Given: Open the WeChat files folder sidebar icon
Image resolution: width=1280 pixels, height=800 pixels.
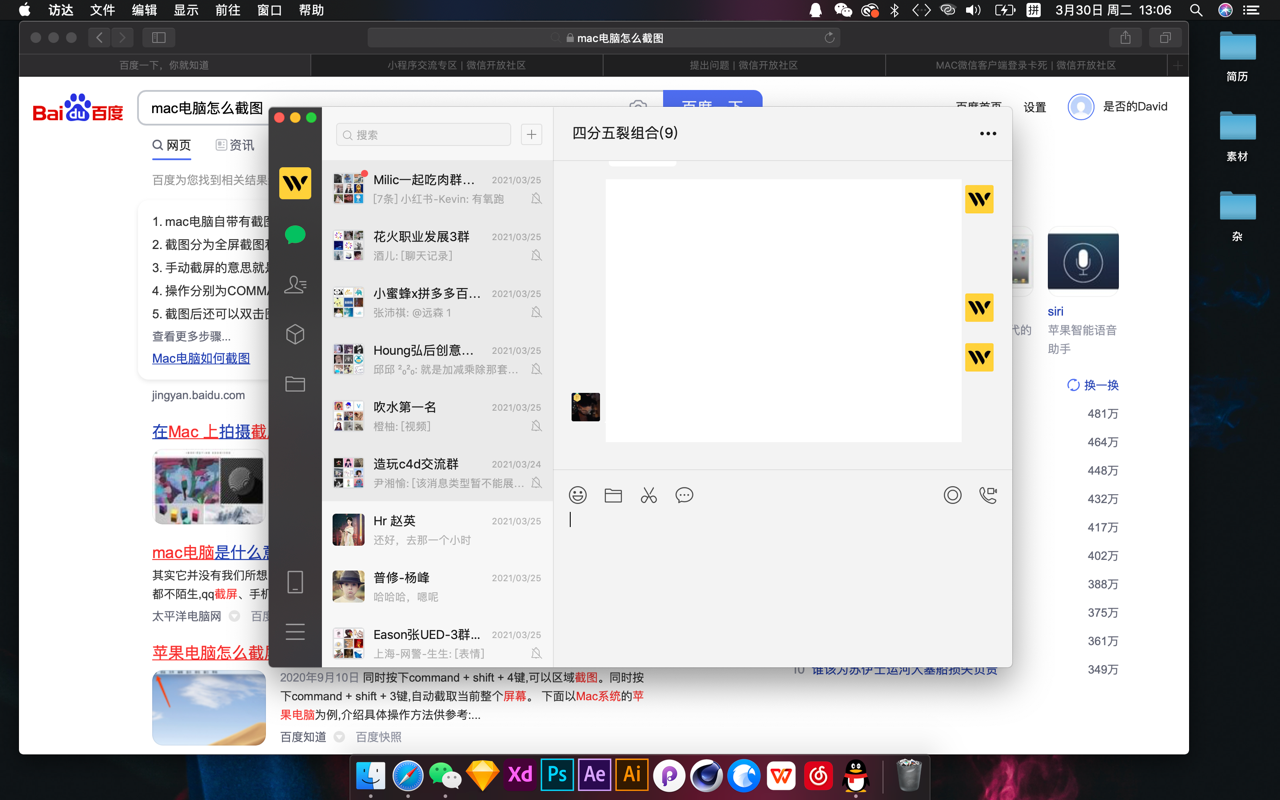Looking at the screenshot, I should click(x=295, y=384).
